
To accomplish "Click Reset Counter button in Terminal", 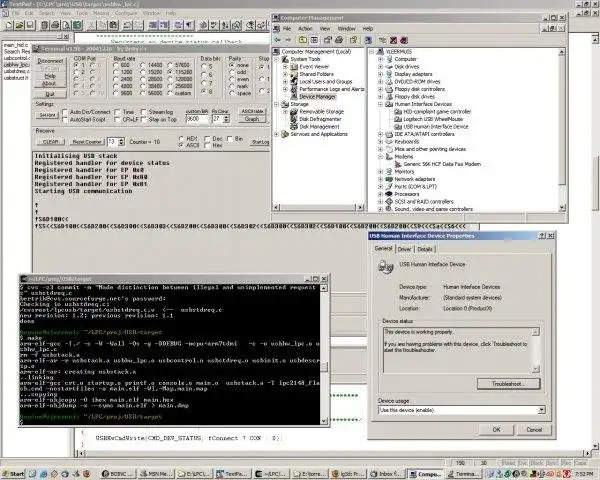I will (x=86, y=142).
